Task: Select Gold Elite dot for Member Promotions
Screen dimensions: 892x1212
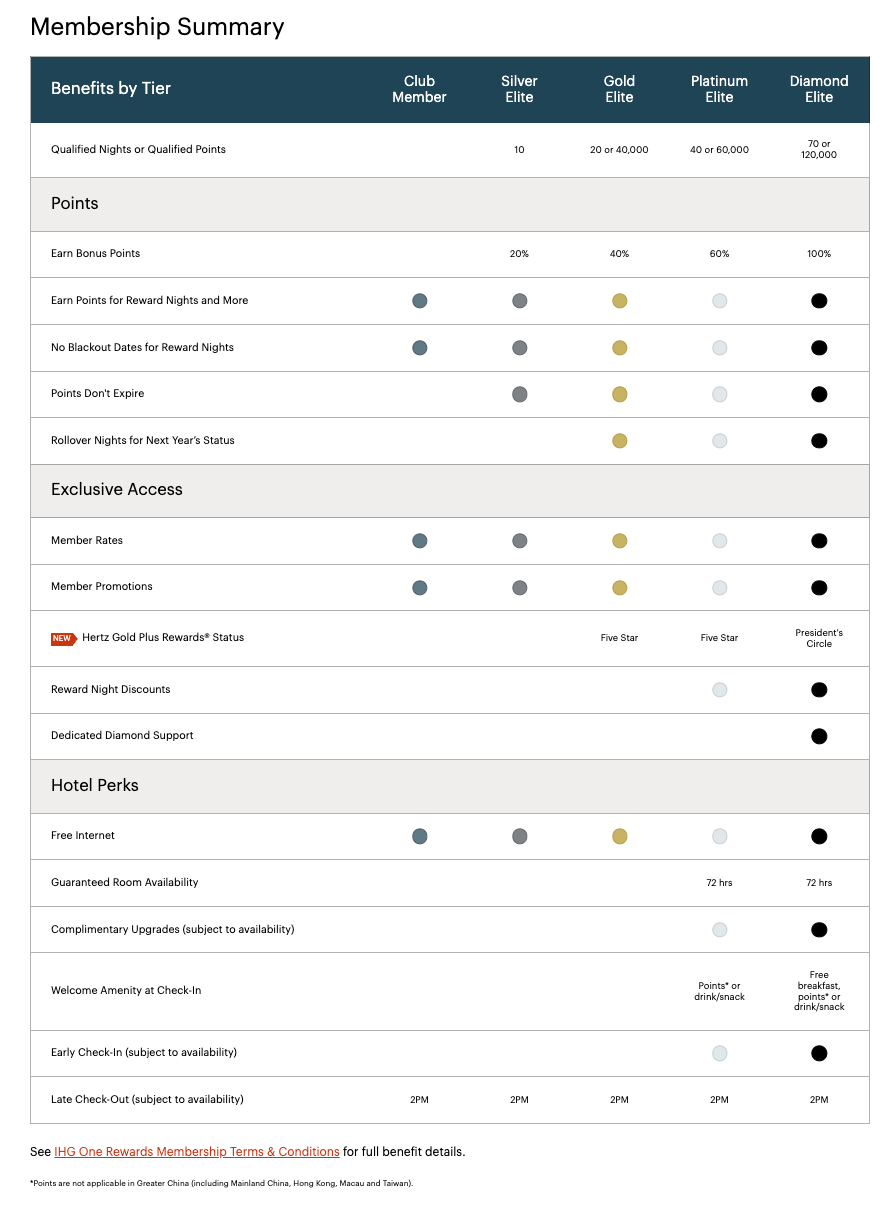Action: (x=619, y=587)
